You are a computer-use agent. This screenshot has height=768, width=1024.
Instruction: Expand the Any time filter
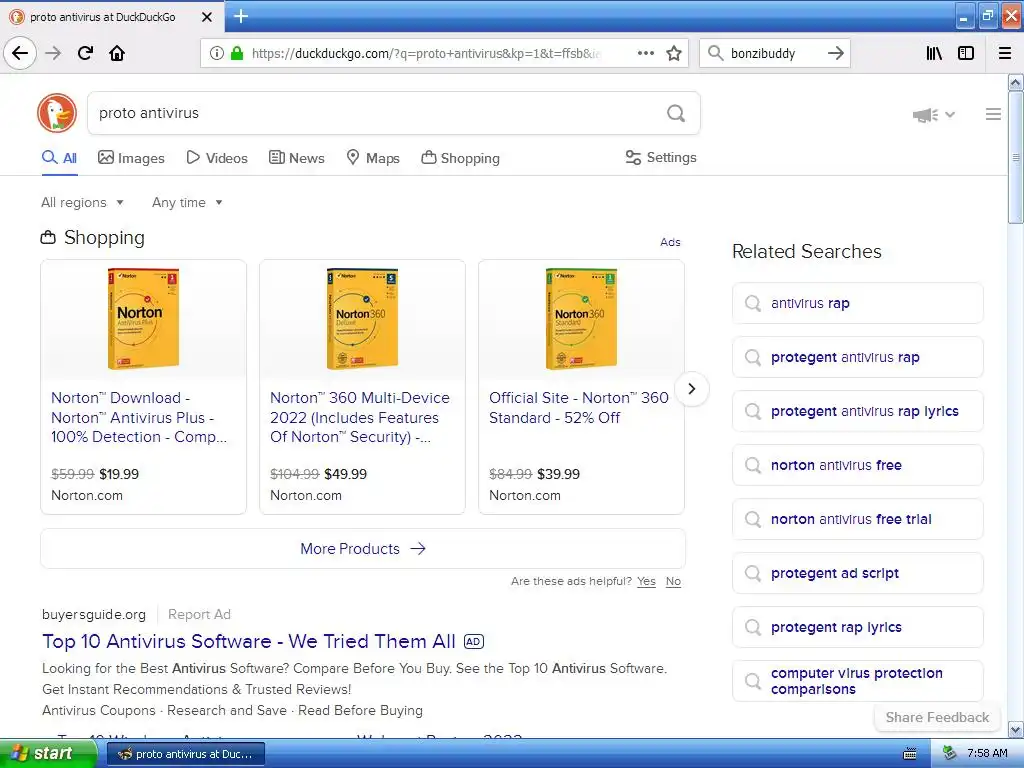[x=187, y=202]
